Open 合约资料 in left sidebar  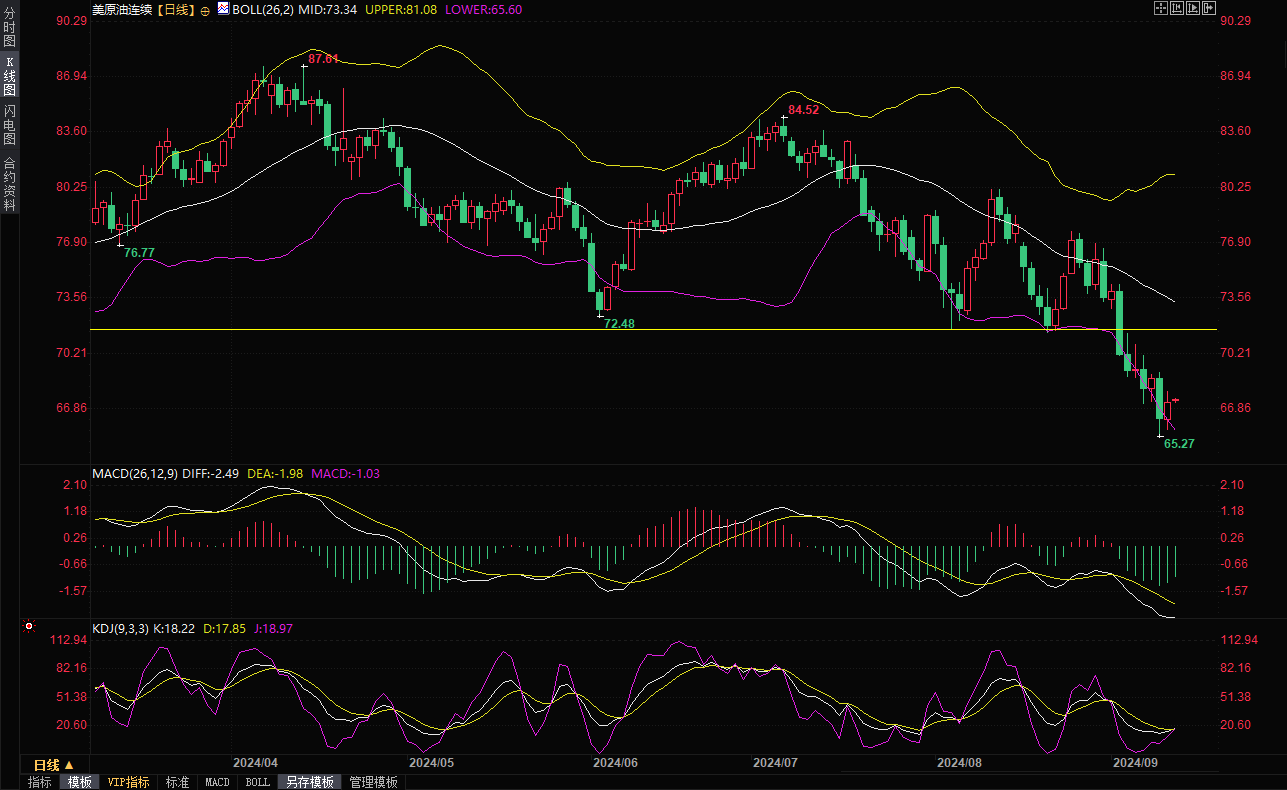[9, 183]
